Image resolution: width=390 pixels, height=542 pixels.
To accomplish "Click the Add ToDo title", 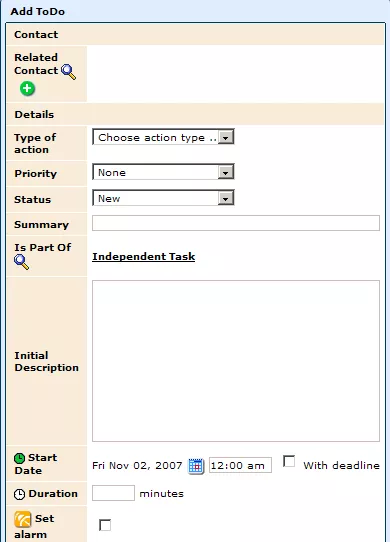I will (38, 11).
